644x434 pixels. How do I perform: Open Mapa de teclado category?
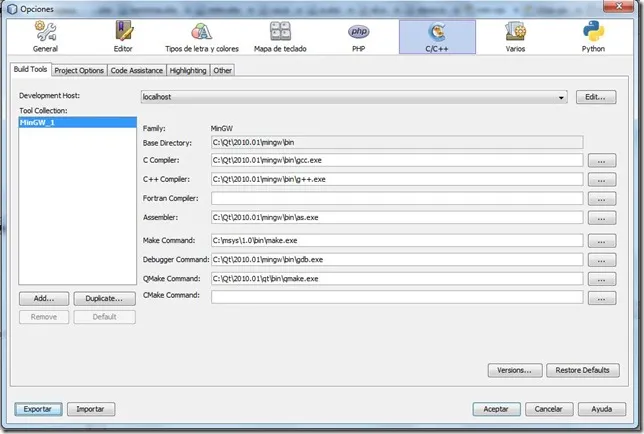pos(280,37)
